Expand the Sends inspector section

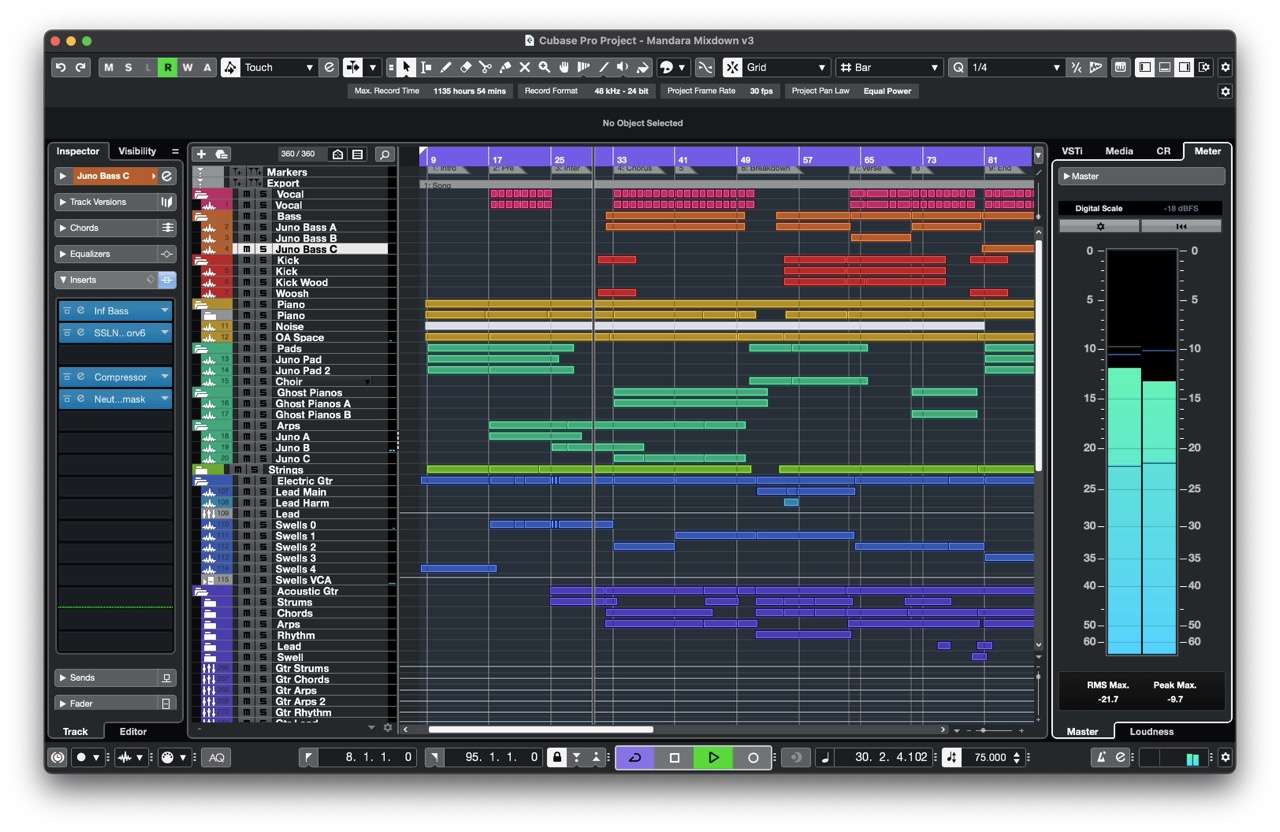(115, 678)
